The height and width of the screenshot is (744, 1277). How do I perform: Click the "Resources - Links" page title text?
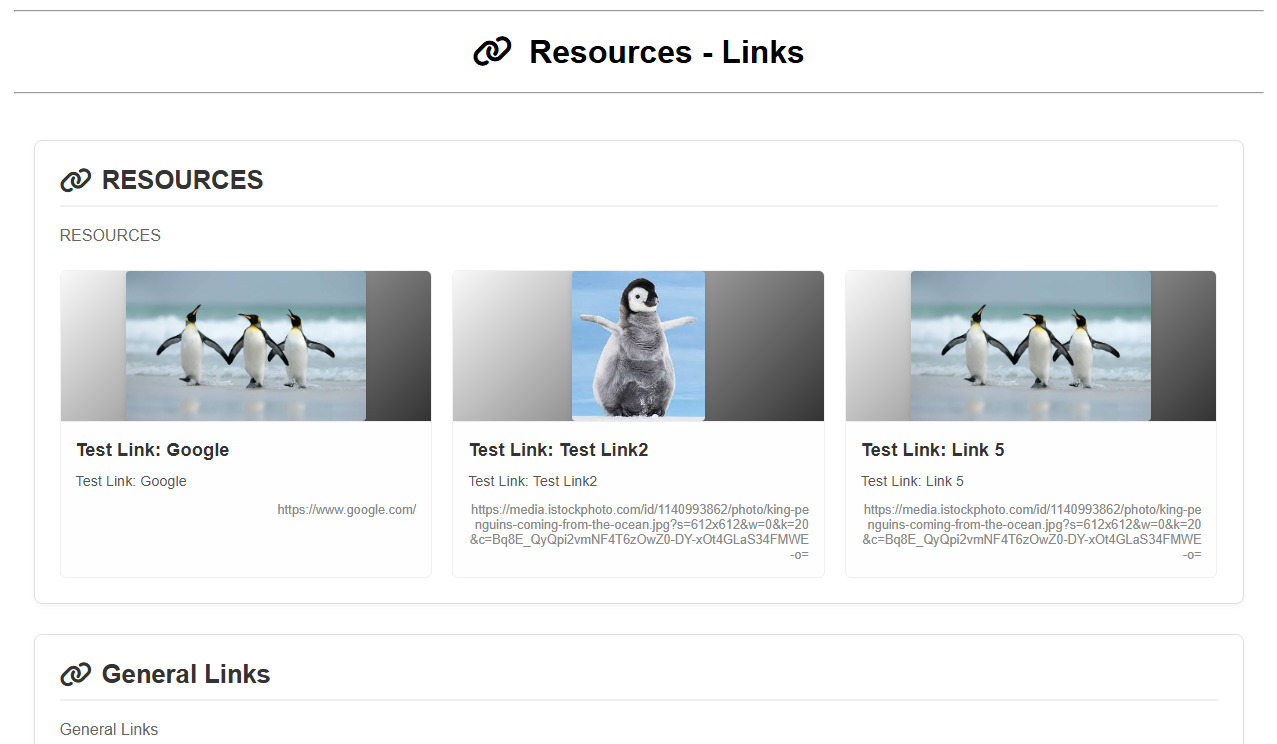click(666, 52)
